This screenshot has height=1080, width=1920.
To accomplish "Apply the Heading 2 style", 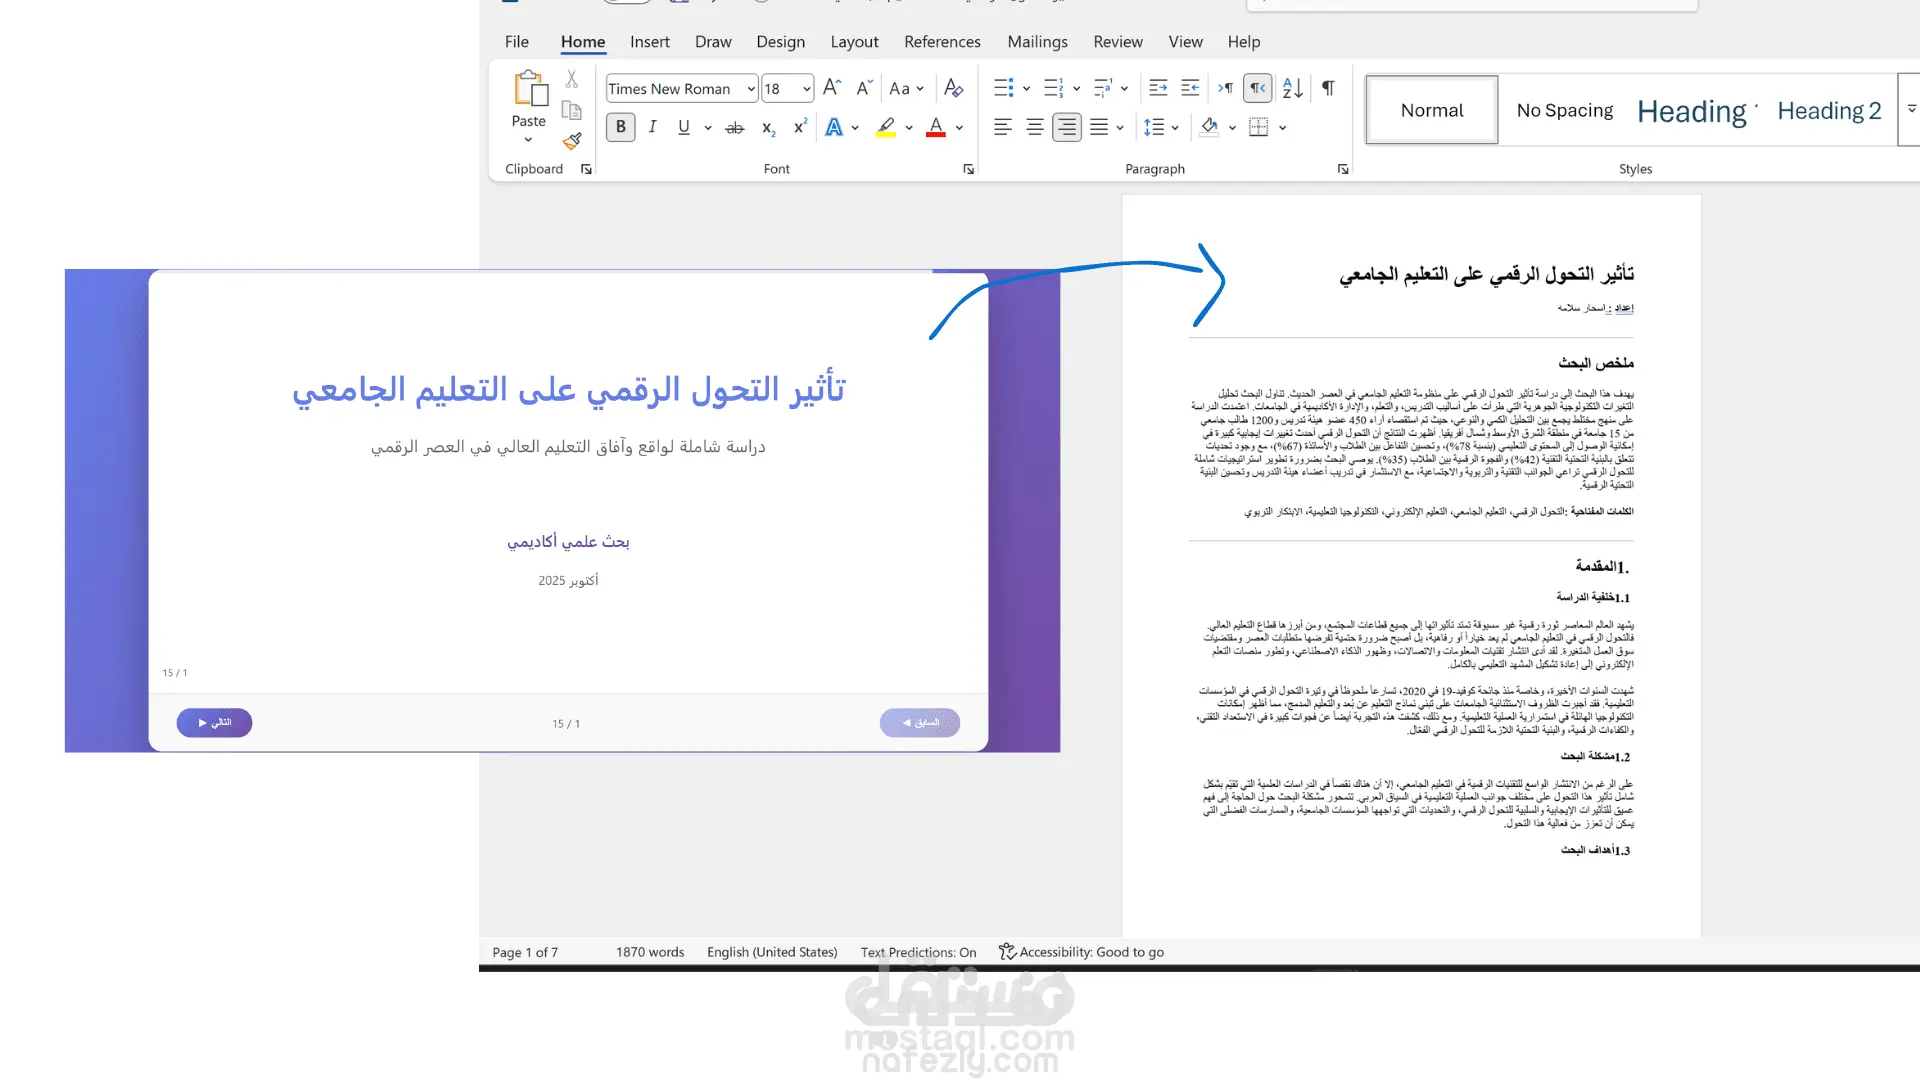I will click(x=1829, y=111).
